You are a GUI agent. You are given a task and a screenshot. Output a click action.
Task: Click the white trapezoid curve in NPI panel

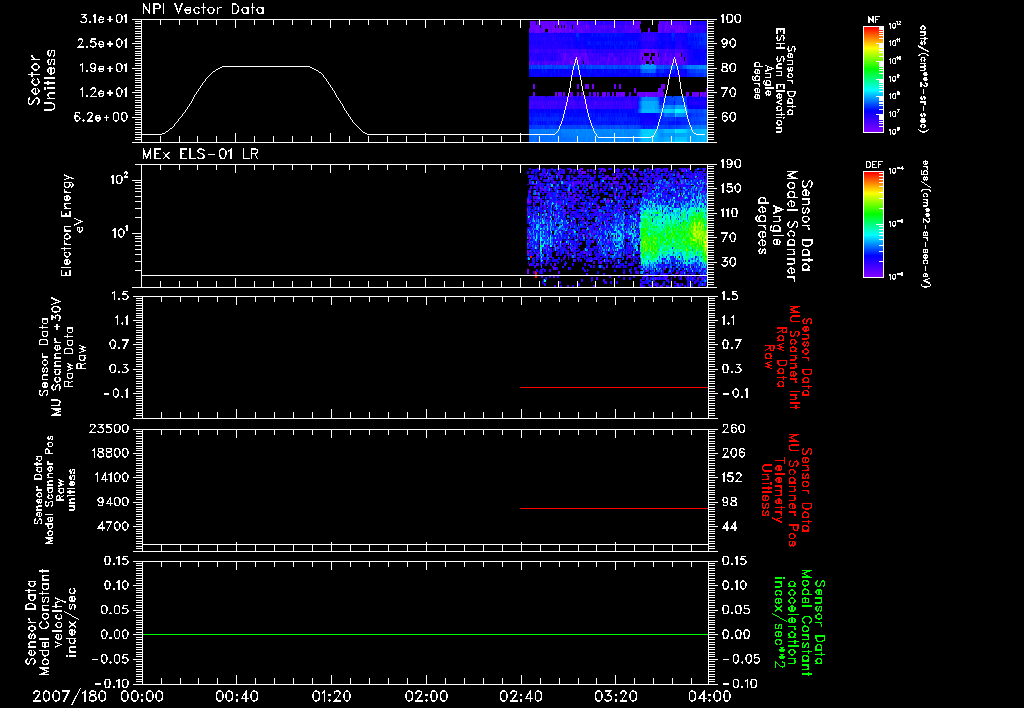(x=264, y=66)
